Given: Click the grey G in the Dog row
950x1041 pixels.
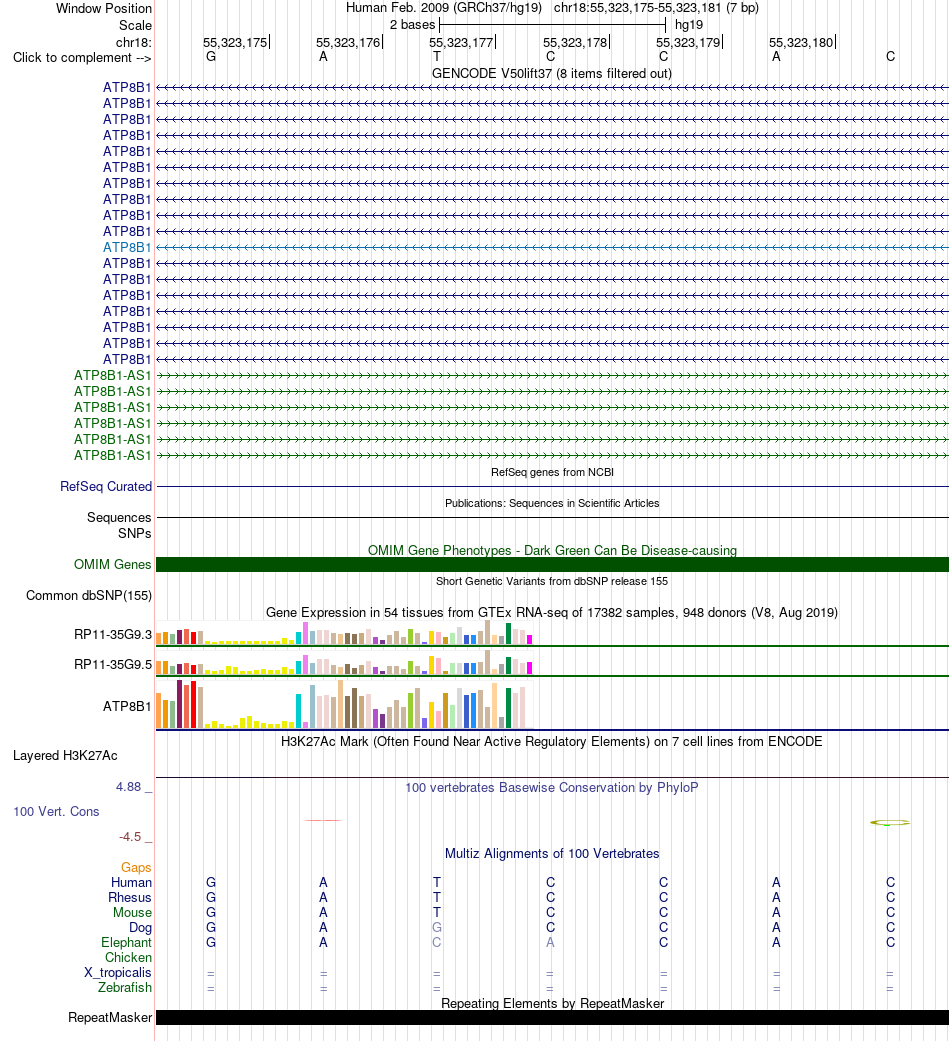Looking at the screenshot, I should tap(437, 927).
